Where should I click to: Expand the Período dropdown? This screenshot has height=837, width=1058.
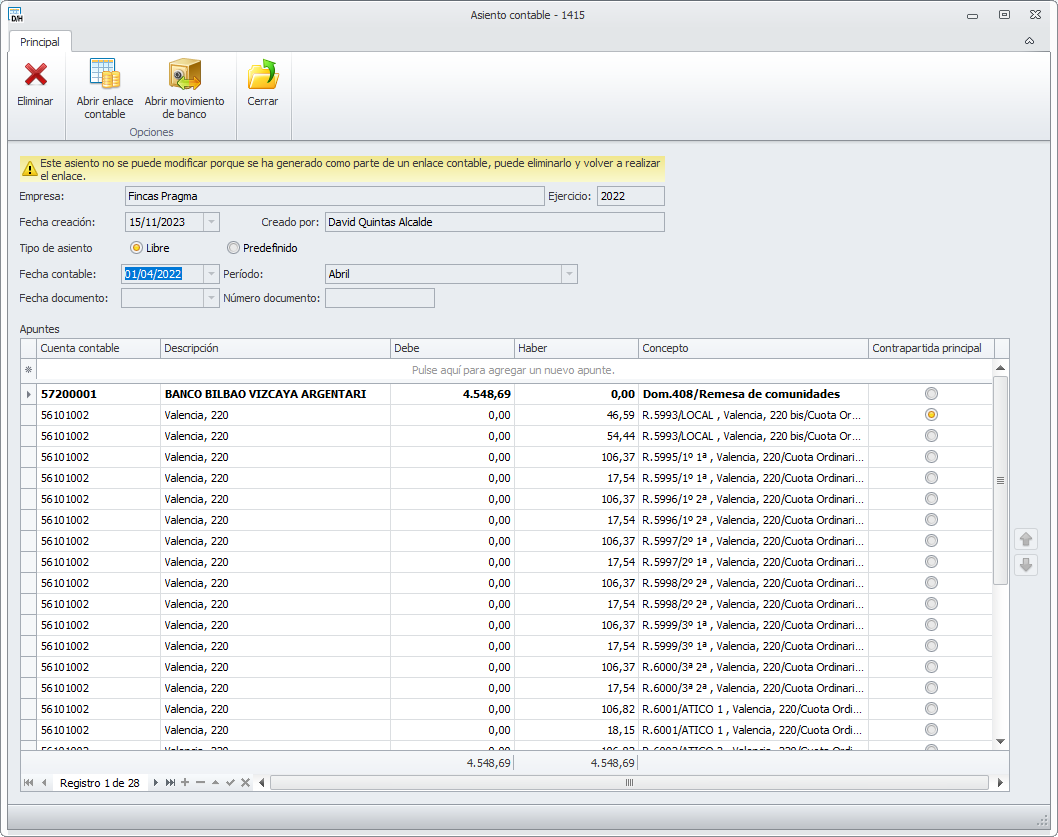coord(568,274)
